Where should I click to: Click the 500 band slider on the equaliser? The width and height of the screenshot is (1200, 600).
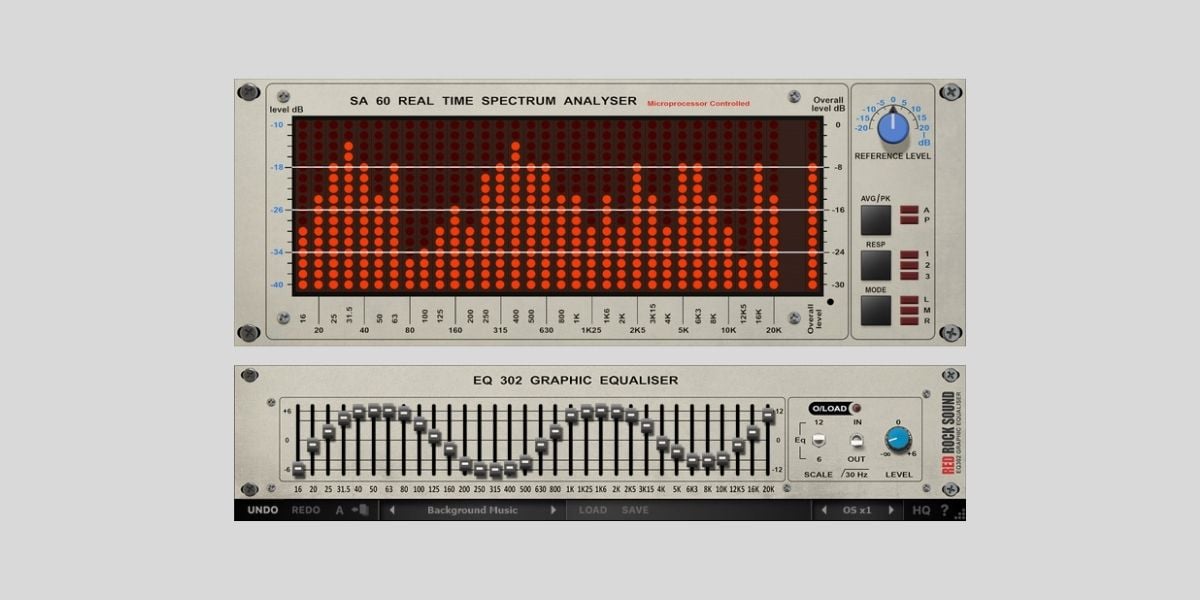point(526,462)
